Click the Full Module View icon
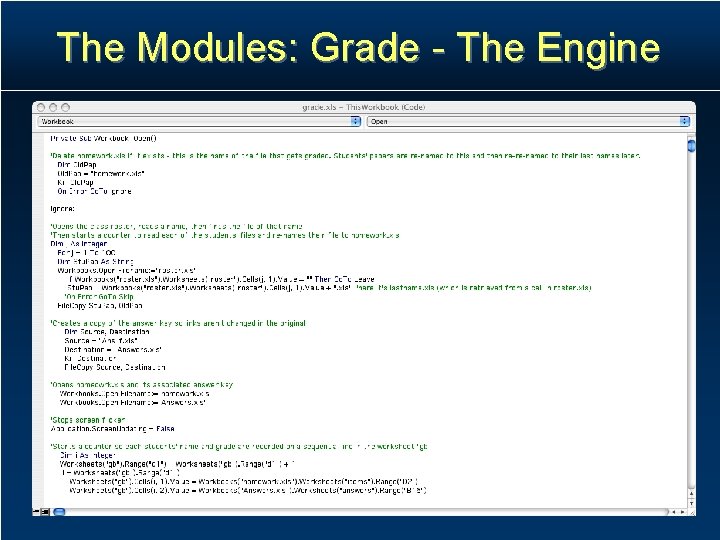The width and height of the screenshot is (720, 540). (x=45, y=512)
